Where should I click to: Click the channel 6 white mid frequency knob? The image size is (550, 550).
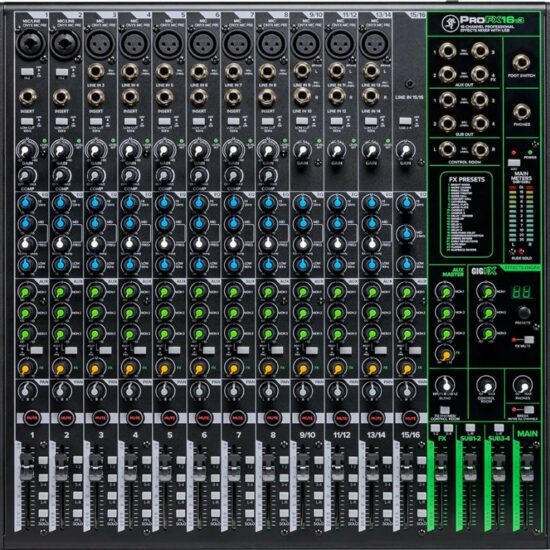coord(199,243)
